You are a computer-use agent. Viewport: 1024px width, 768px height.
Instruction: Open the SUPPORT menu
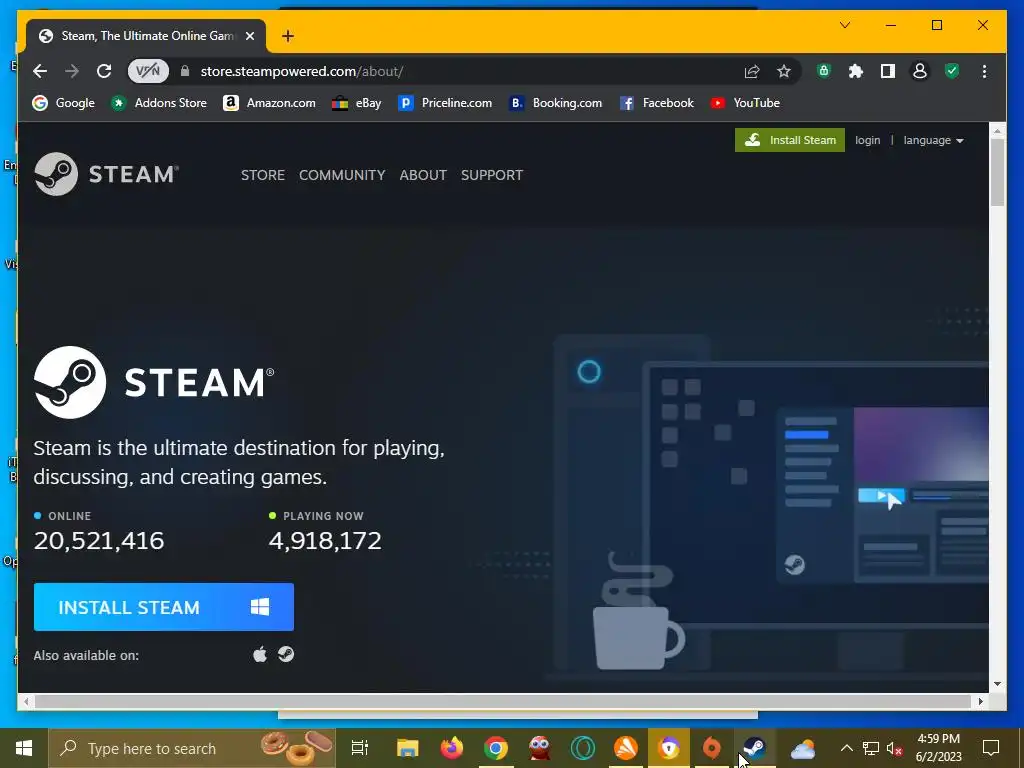pyautogui.click(x=492, y=175)
